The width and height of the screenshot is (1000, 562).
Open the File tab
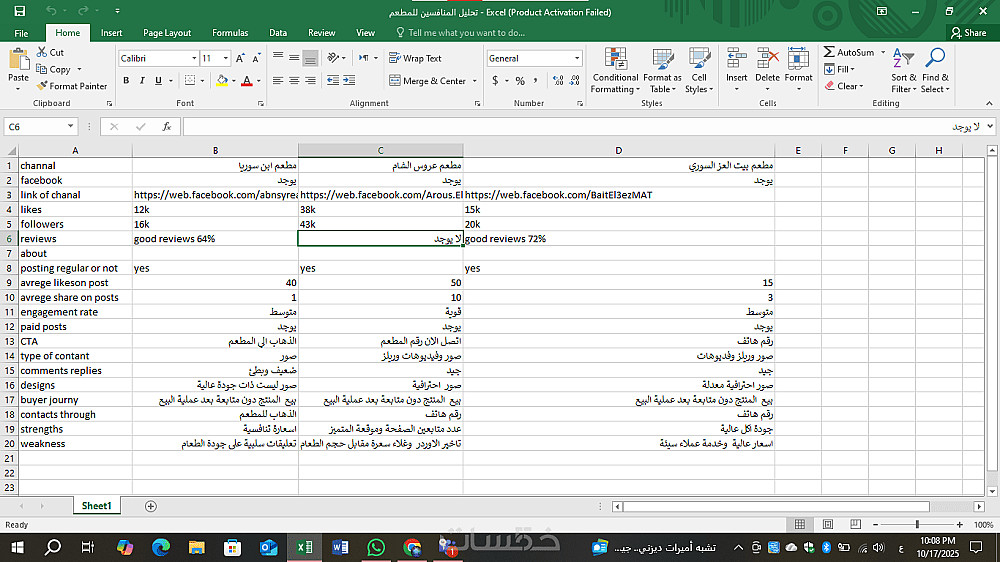21,33
